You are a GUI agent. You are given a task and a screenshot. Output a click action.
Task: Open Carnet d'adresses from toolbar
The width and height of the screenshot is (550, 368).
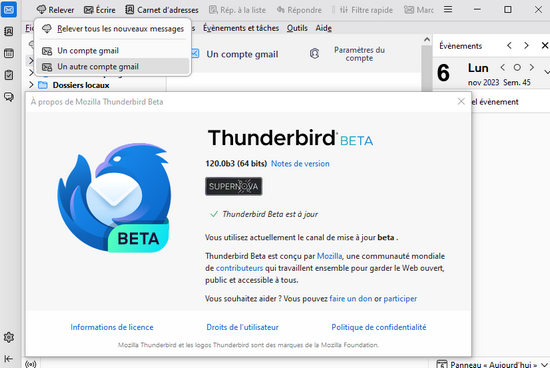click(162, 10)
